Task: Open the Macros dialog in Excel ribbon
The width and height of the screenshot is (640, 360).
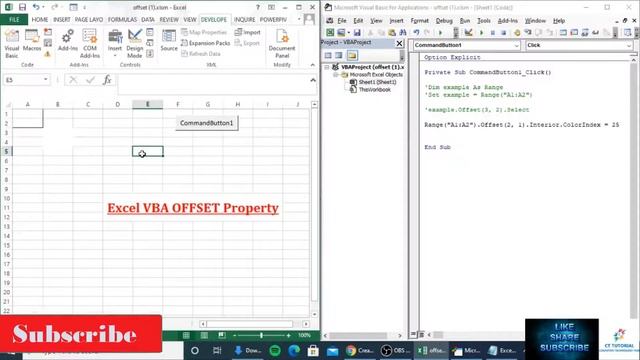Action: point(32,41)
